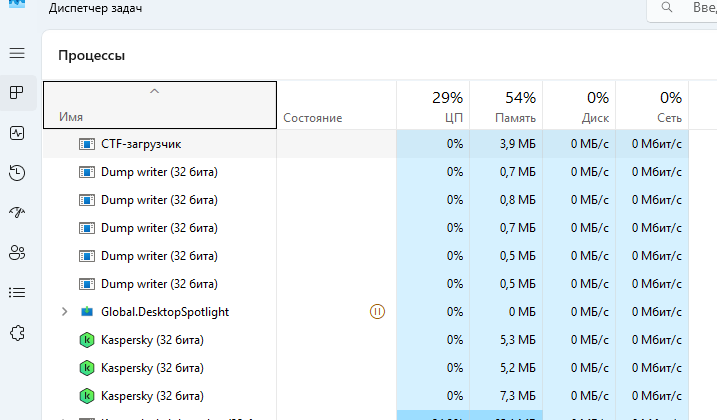Click the Dump writer icon with 0,8 МБ memory

coord(87,200)
